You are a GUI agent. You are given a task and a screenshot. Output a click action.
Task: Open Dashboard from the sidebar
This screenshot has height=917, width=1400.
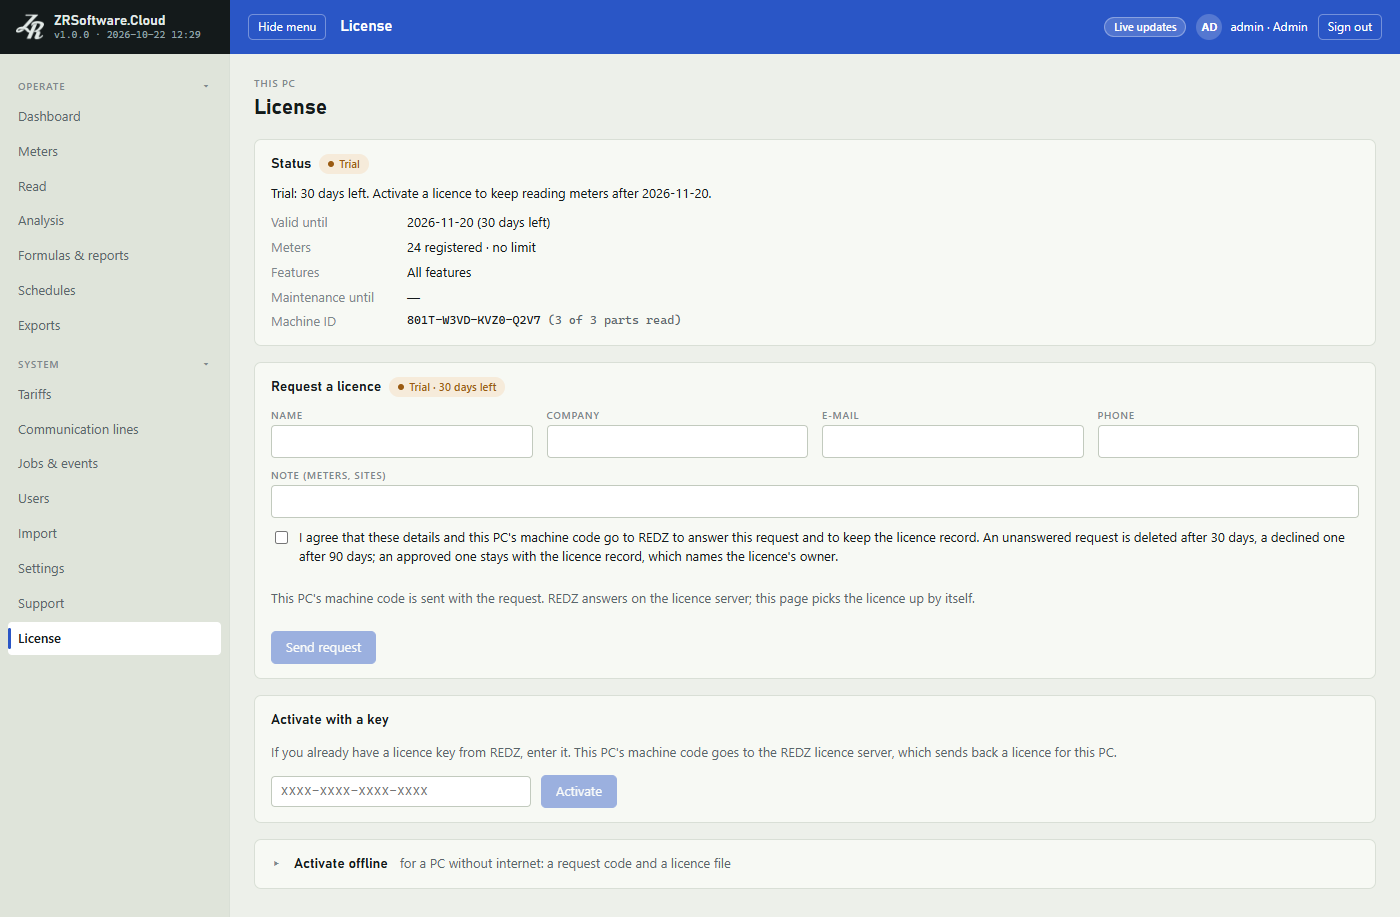point(114,117)
